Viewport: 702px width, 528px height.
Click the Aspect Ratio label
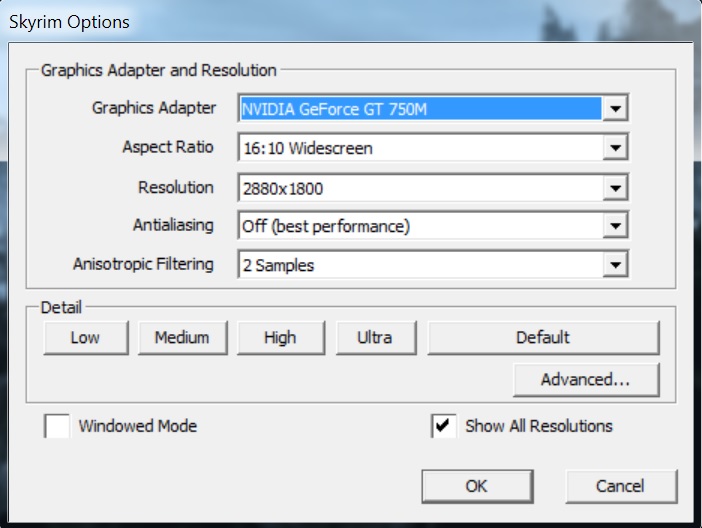(x=168, y=147)
